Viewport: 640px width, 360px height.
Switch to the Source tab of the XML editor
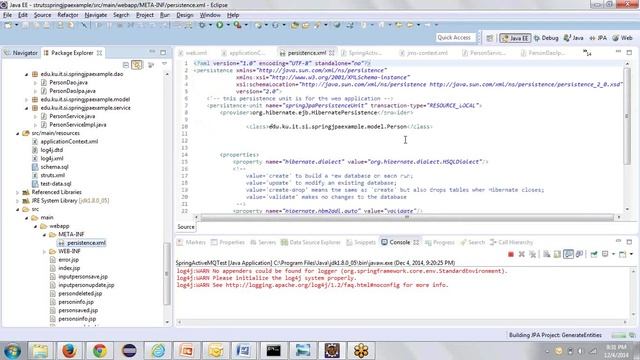pyautogui.click(x=186, y=227)
